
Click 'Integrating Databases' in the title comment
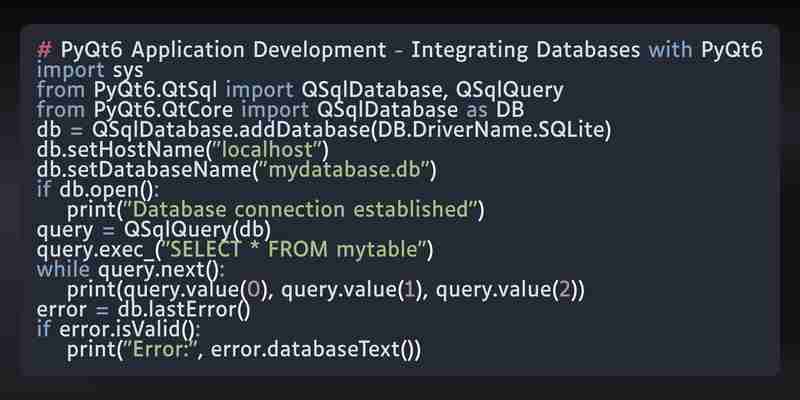click(525, 51)
